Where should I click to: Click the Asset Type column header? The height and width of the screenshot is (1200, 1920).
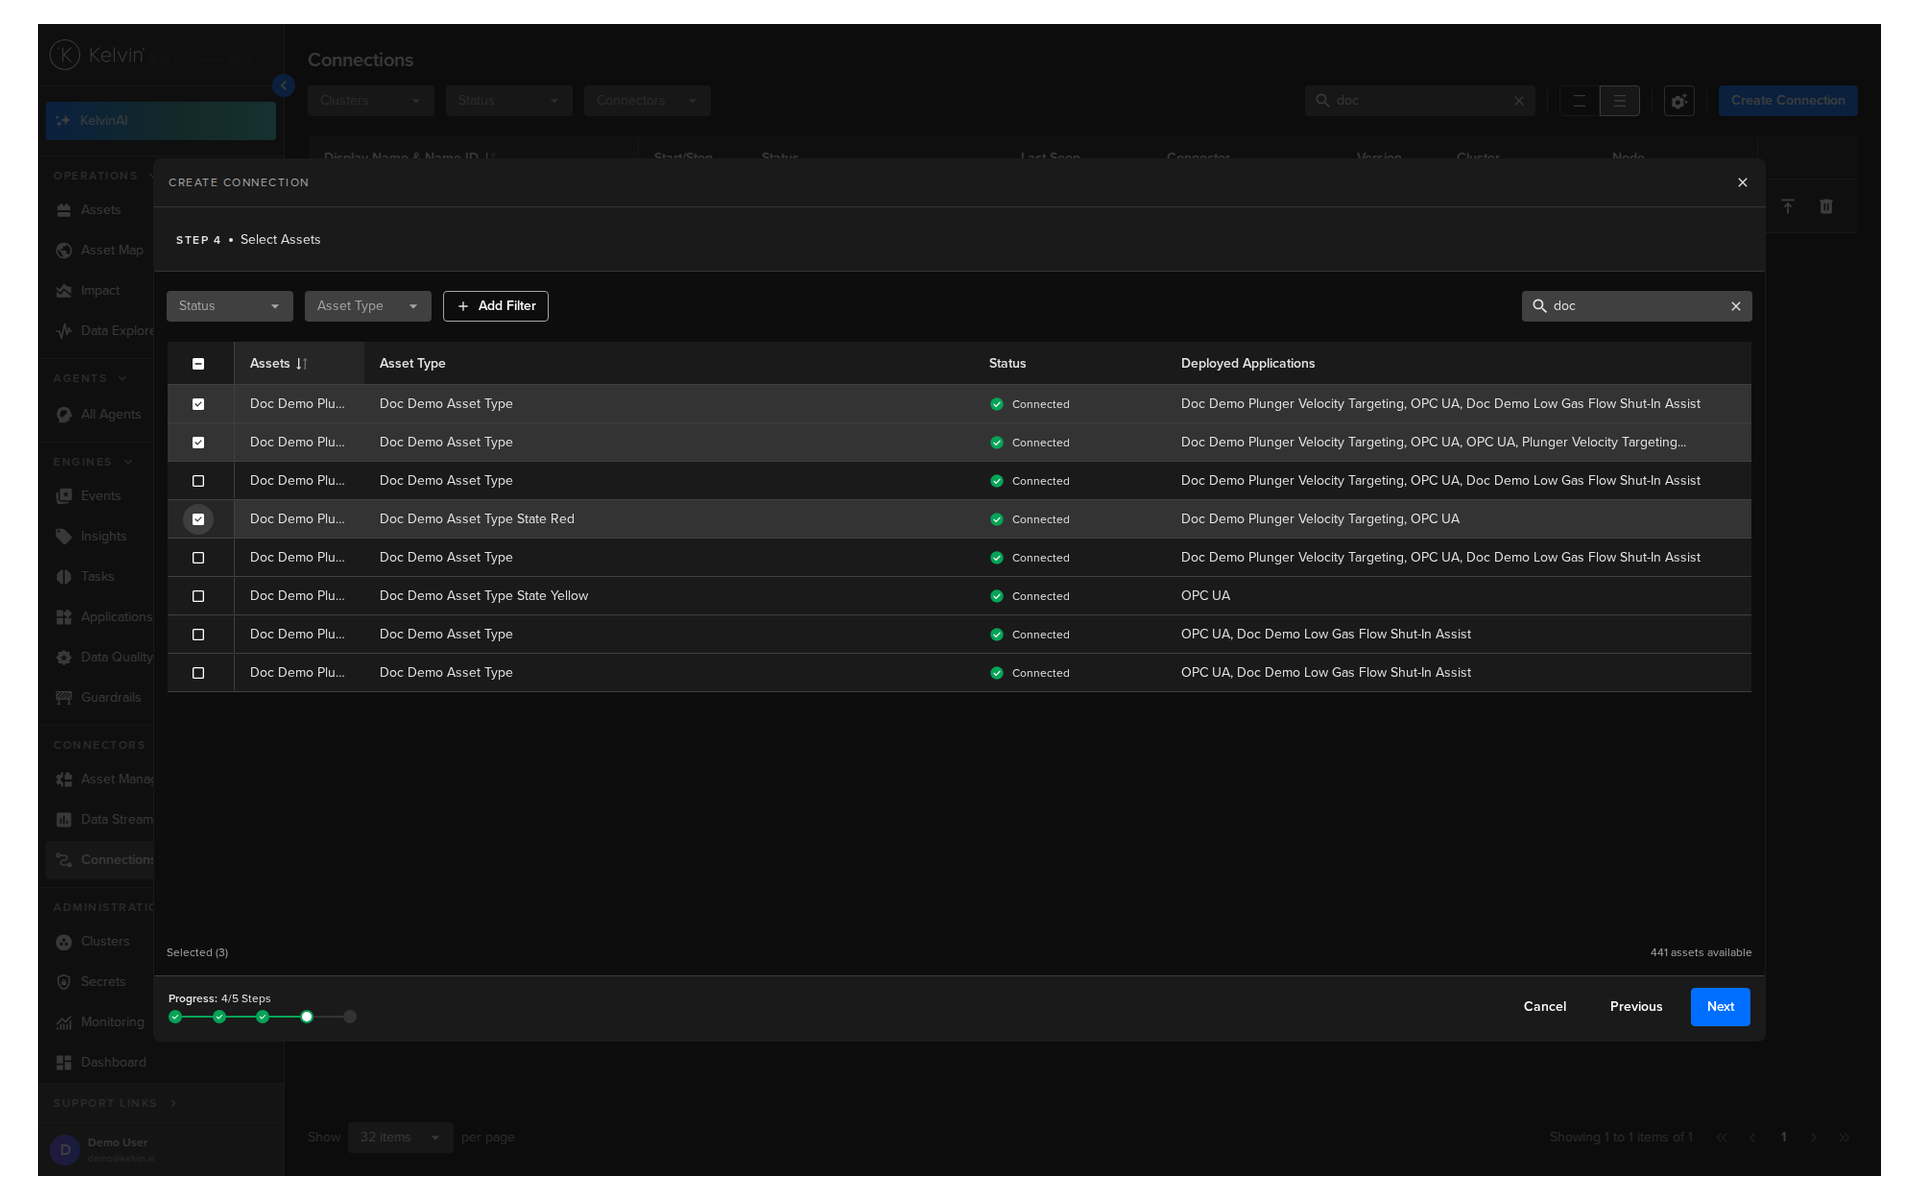click(x=412, y=364)
